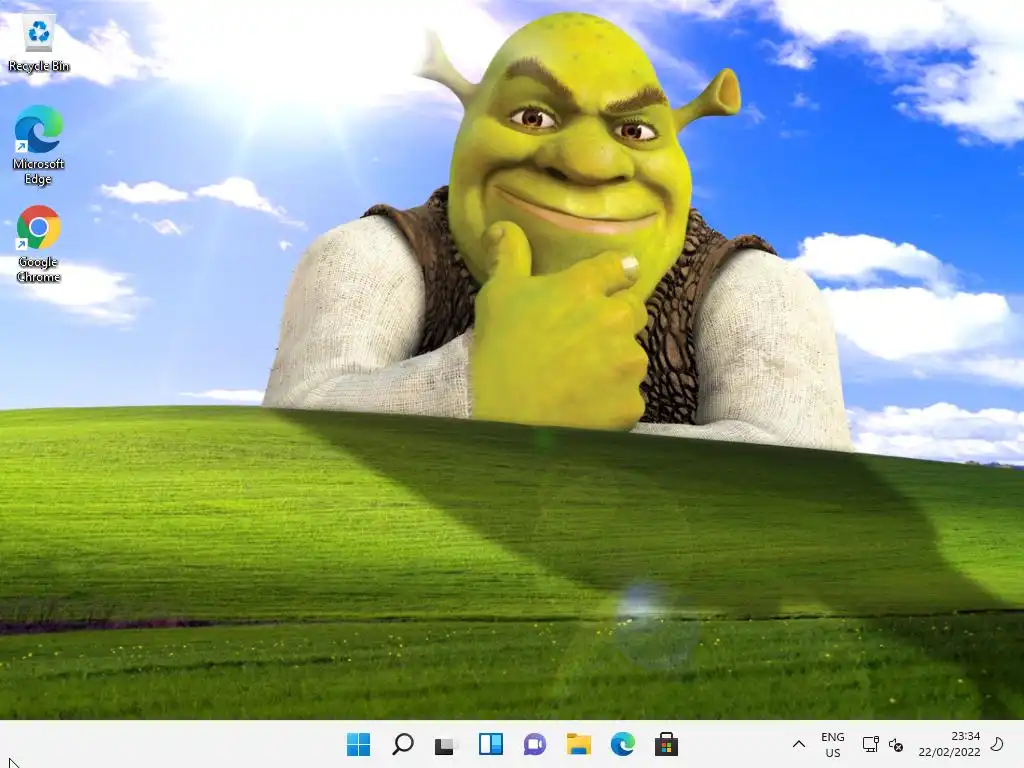Open taskbar Search magnifier
Viewport: 1024px width, 768px height.
(403, 744)
